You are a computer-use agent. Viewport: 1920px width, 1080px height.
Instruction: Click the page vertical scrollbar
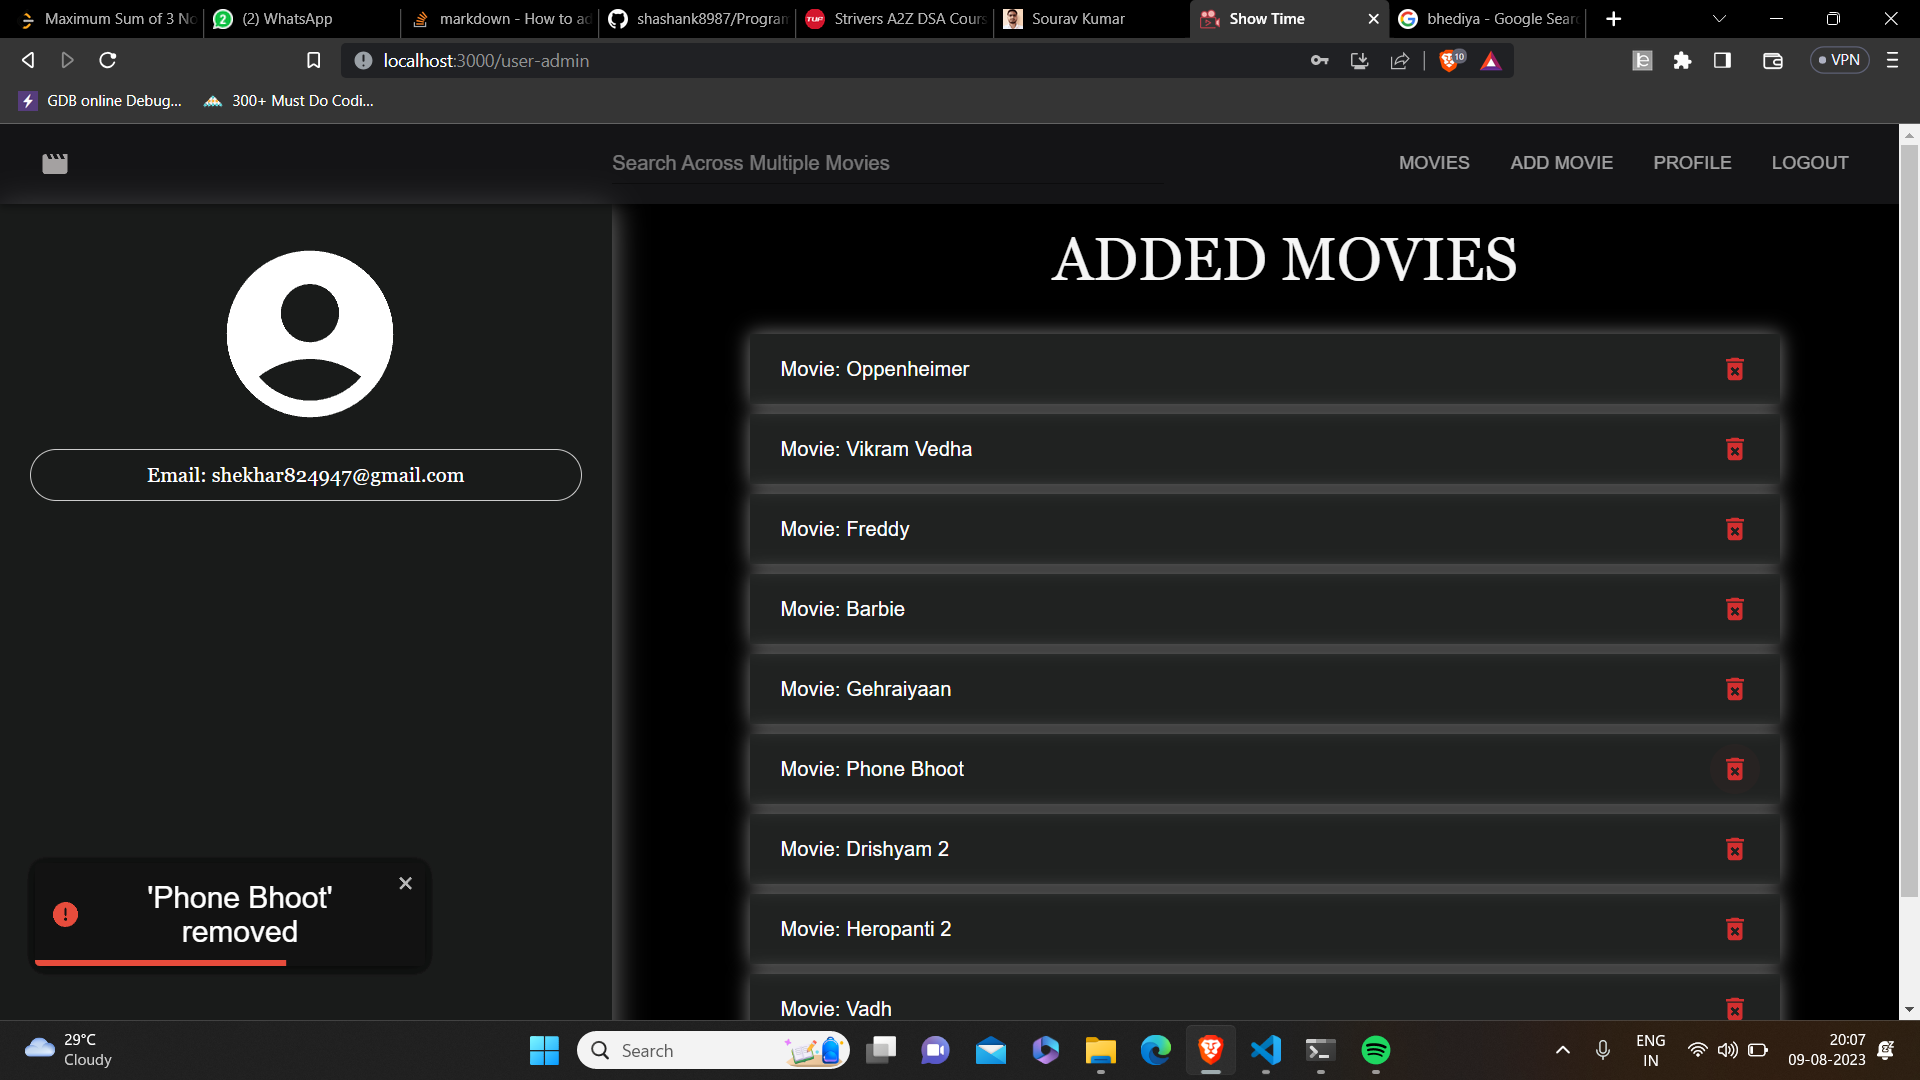point(1909,520)
